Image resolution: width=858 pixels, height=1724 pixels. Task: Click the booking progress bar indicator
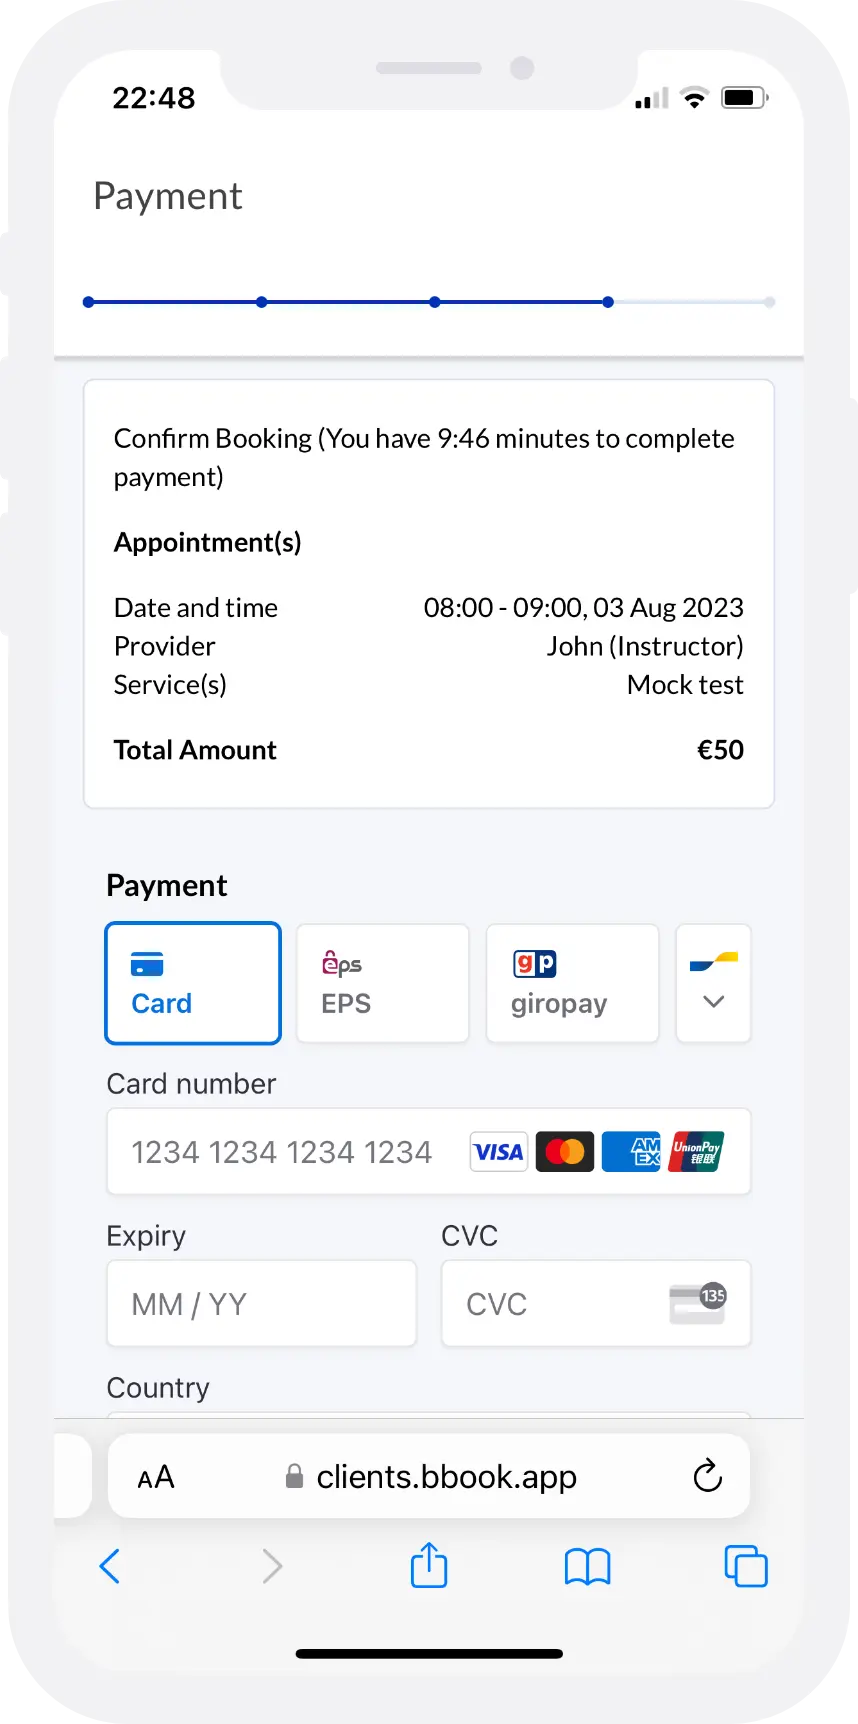[x=430, y=301]
